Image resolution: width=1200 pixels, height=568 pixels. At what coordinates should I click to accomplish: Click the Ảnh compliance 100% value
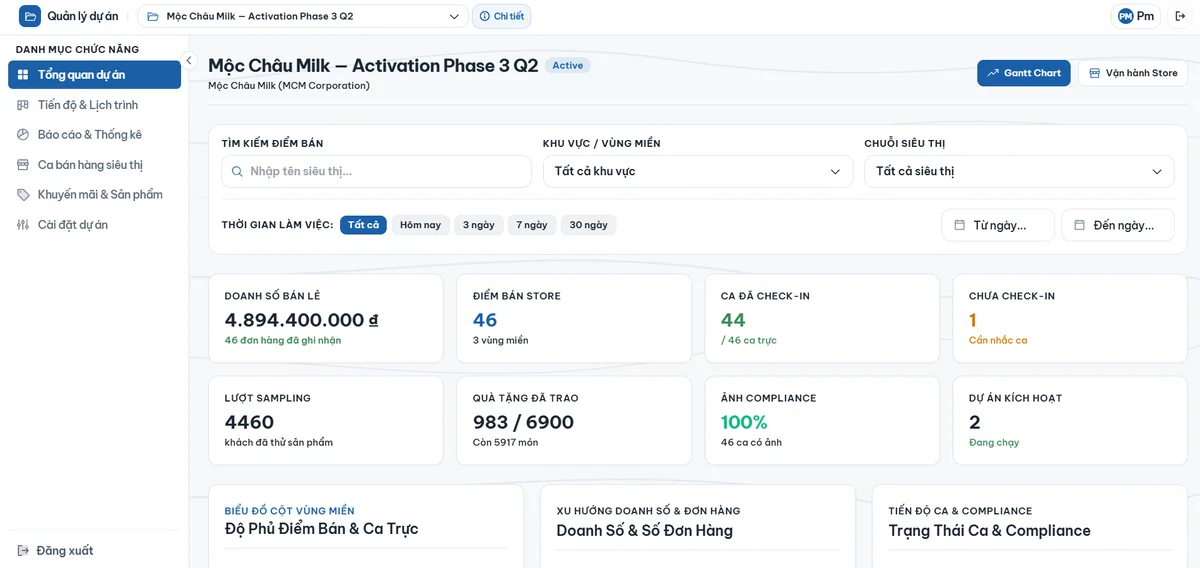click(x=744, y=422)
